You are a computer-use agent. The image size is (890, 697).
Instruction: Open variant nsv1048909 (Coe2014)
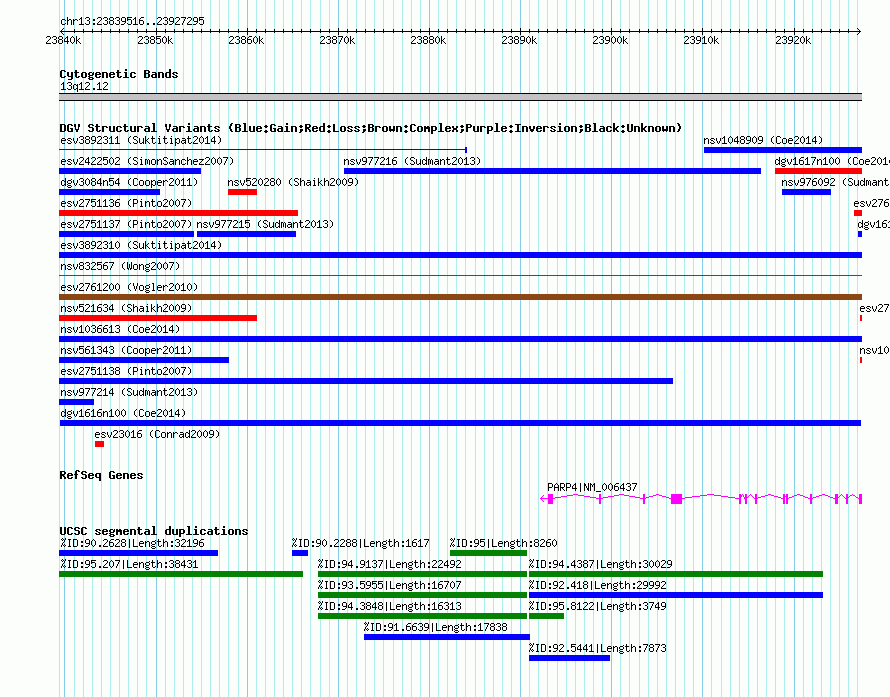(763, 140)
